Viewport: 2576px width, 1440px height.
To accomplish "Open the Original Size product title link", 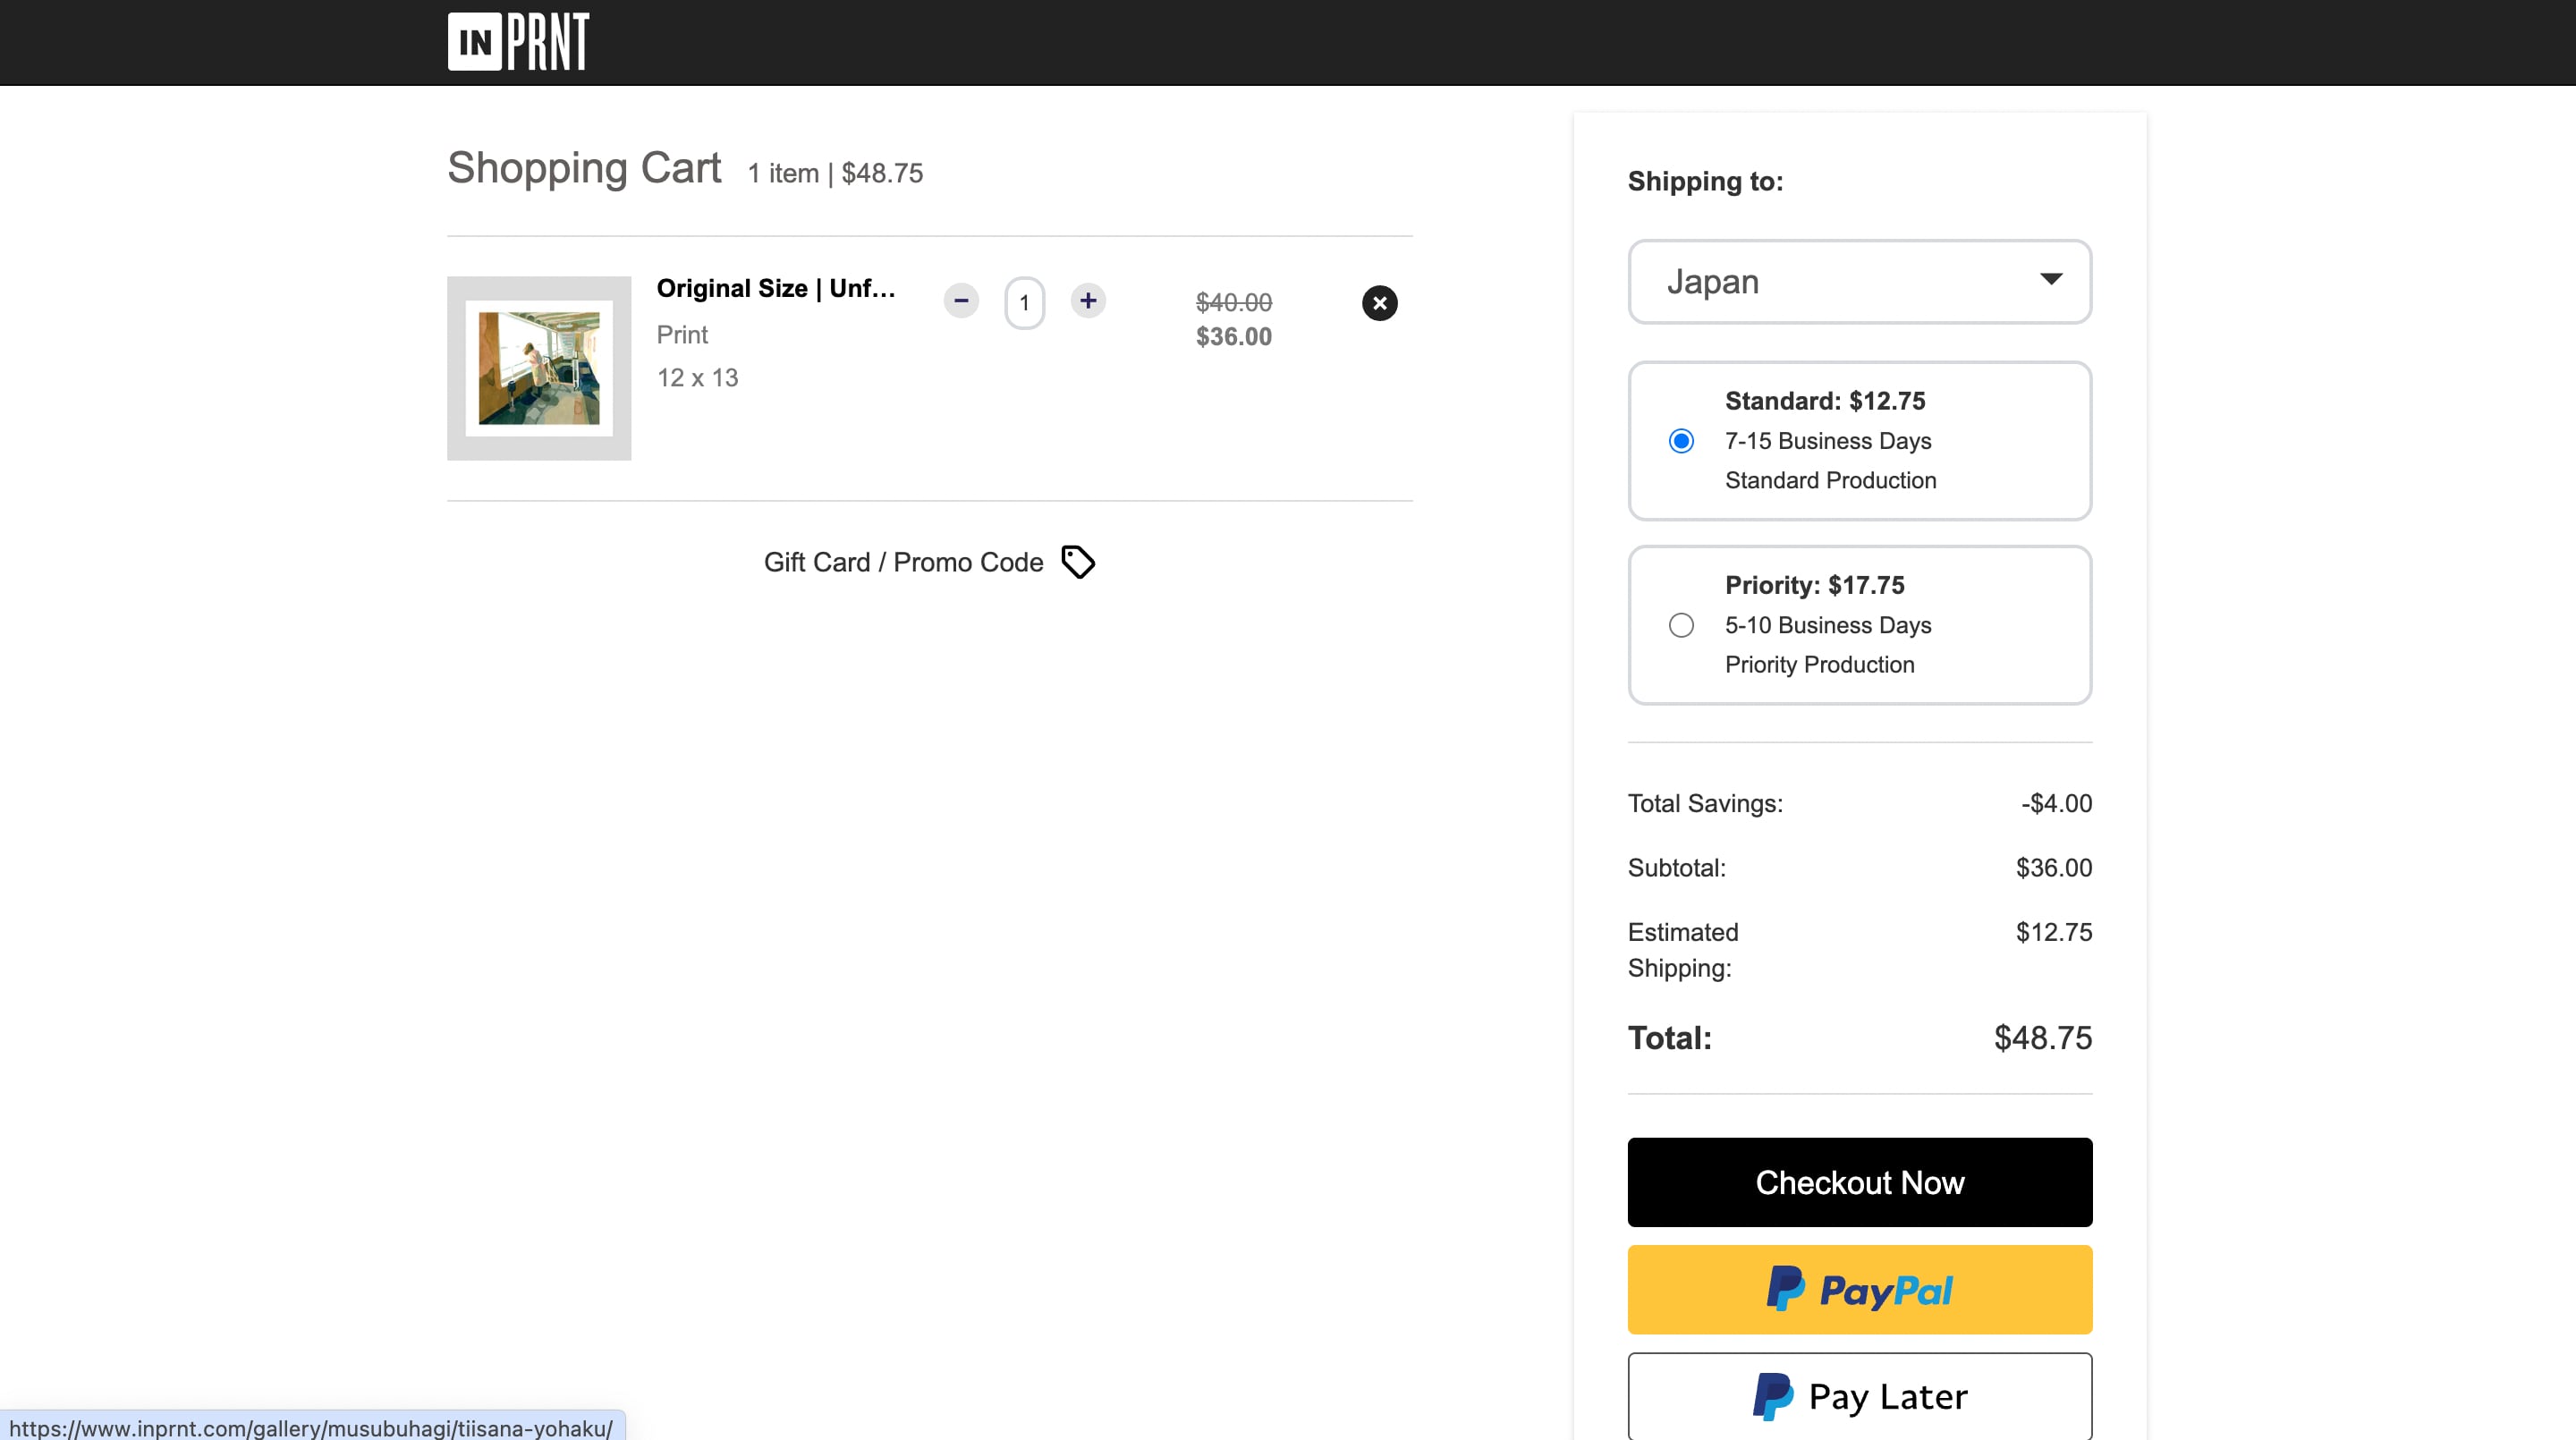I will pos(775,289).
